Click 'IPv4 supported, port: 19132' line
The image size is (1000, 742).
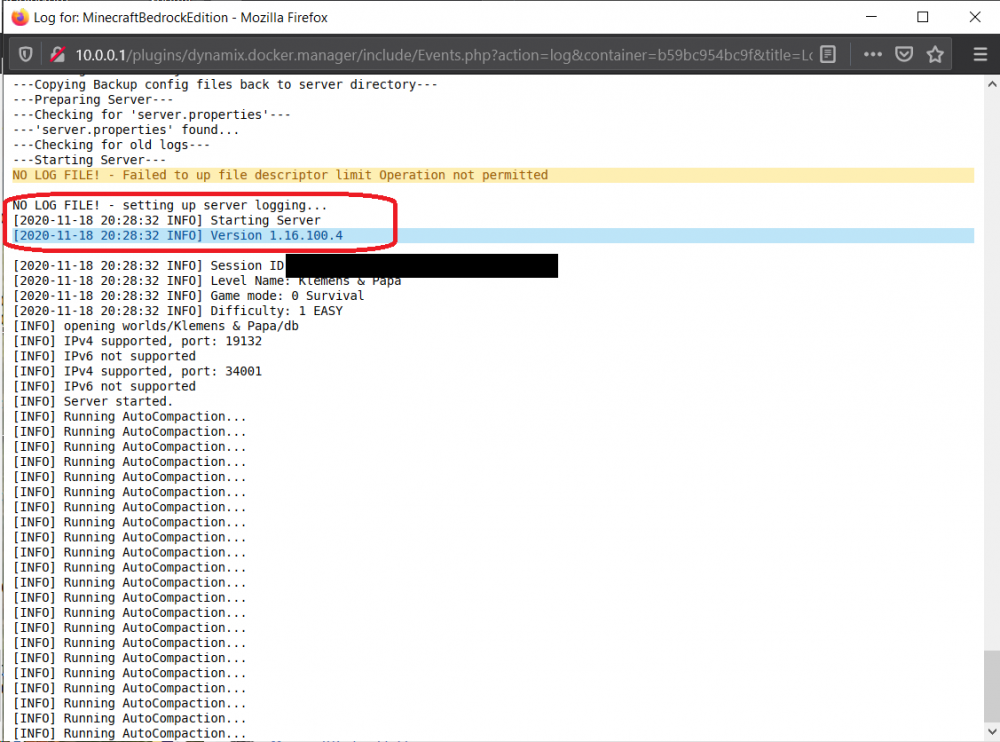pyautogui.click(x=137, y=341)
